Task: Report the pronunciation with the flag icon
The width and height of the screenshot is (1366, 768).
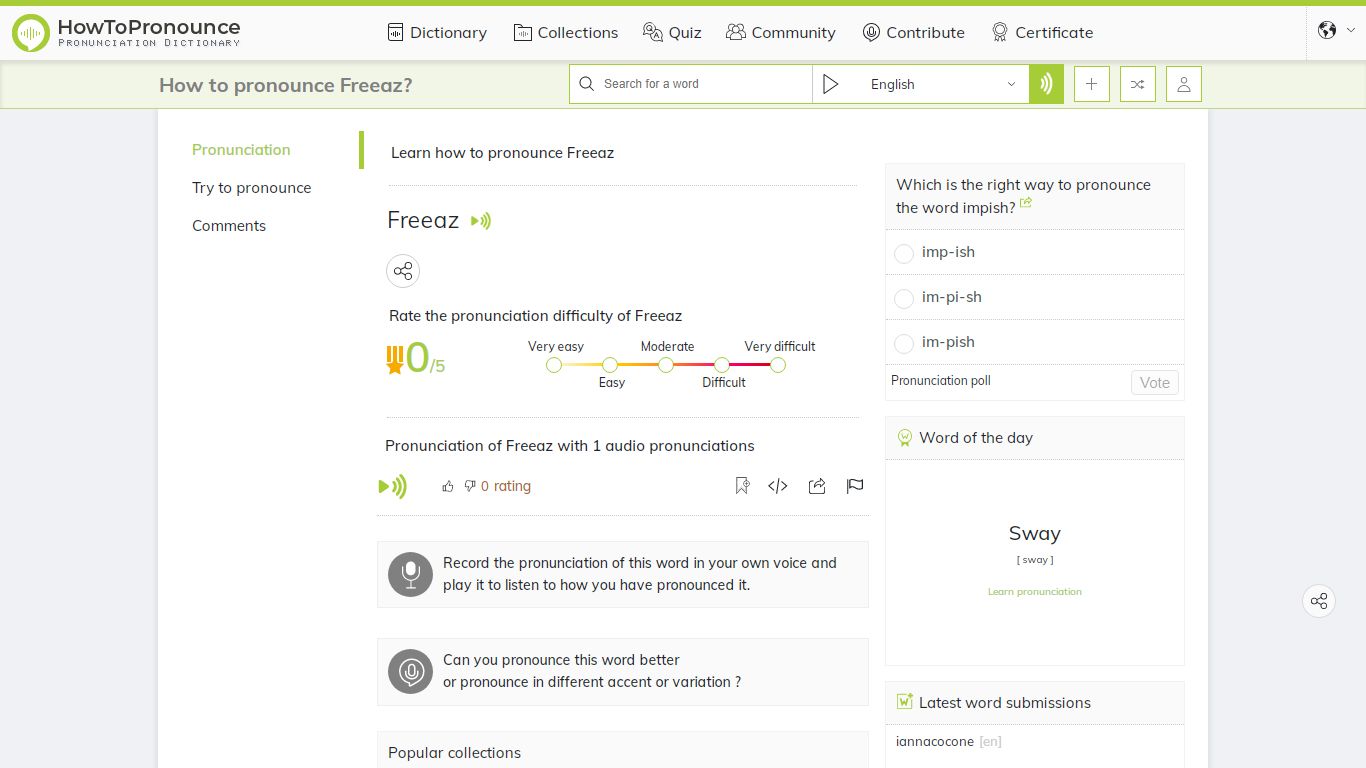Action: pyautogui.click(x=855, y=486)
